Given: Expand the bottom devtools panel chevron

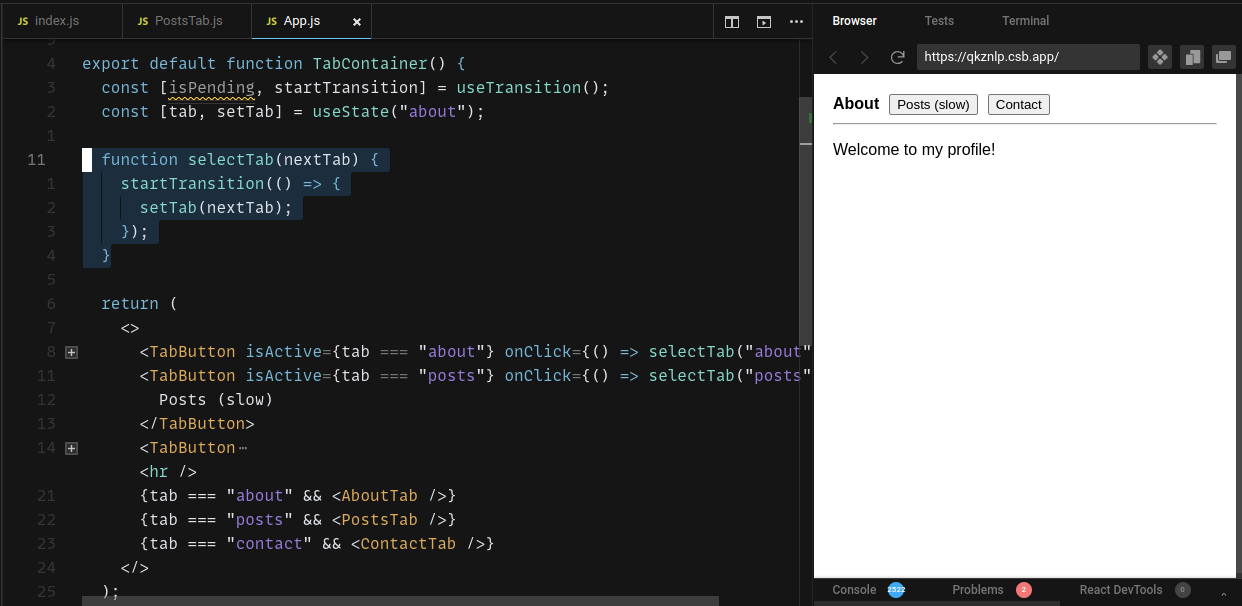Looking at the screenshot, I should 1224,593.
